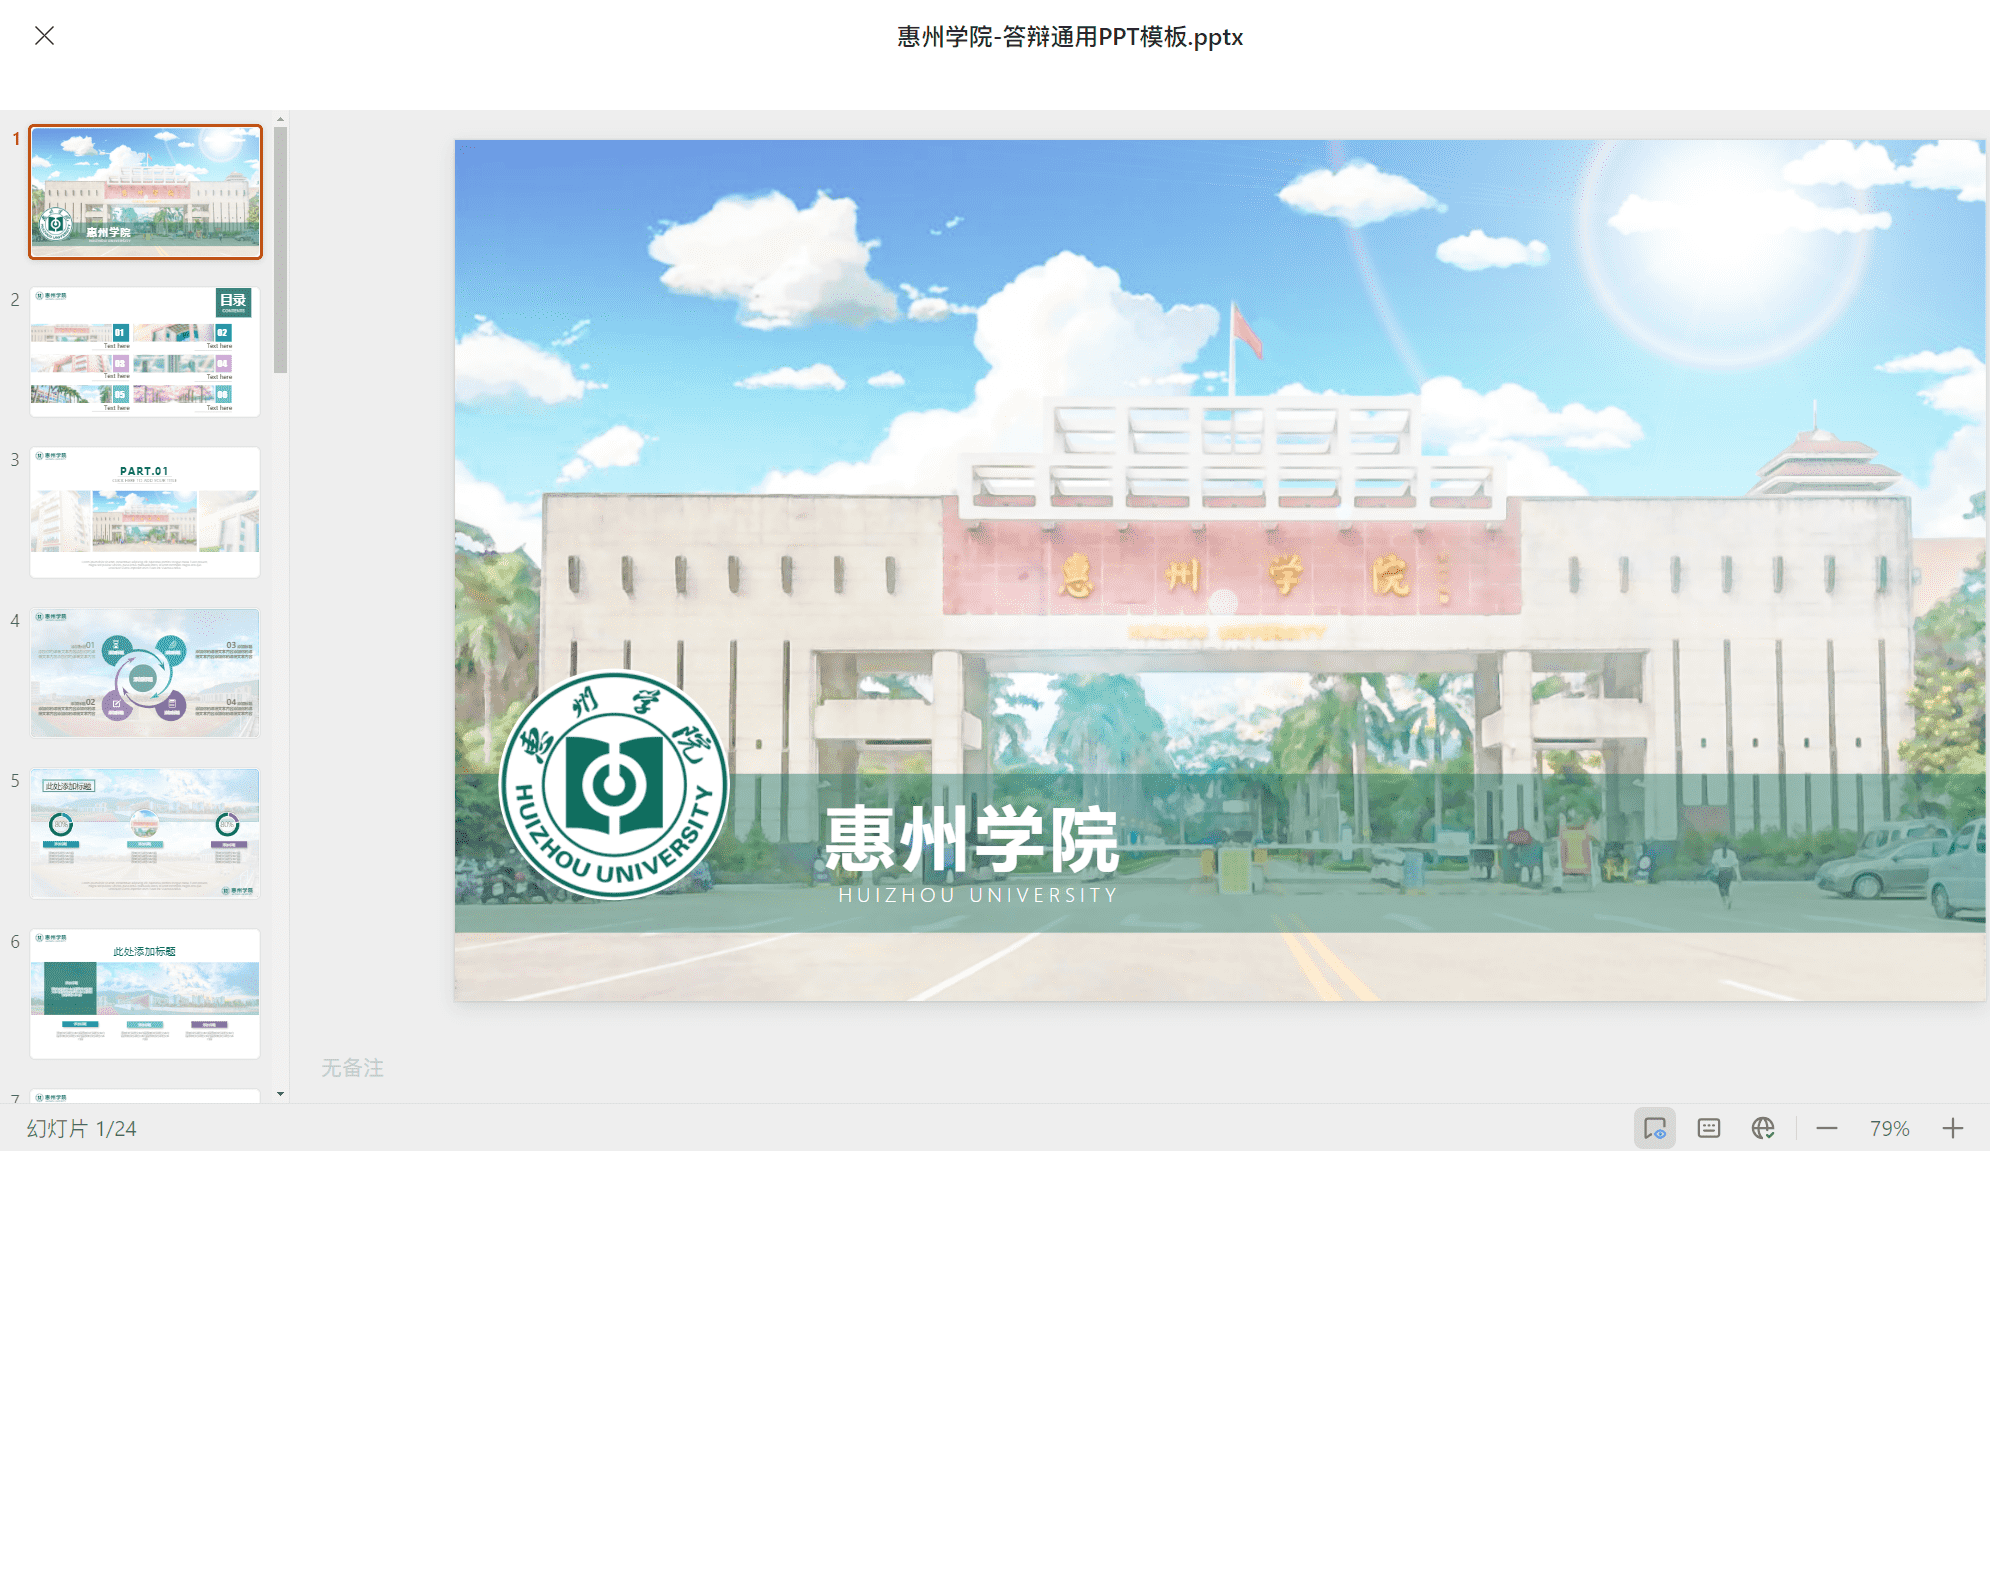
Task: Click the 79% zoom level value
Action: (x=1890, y=1128)
